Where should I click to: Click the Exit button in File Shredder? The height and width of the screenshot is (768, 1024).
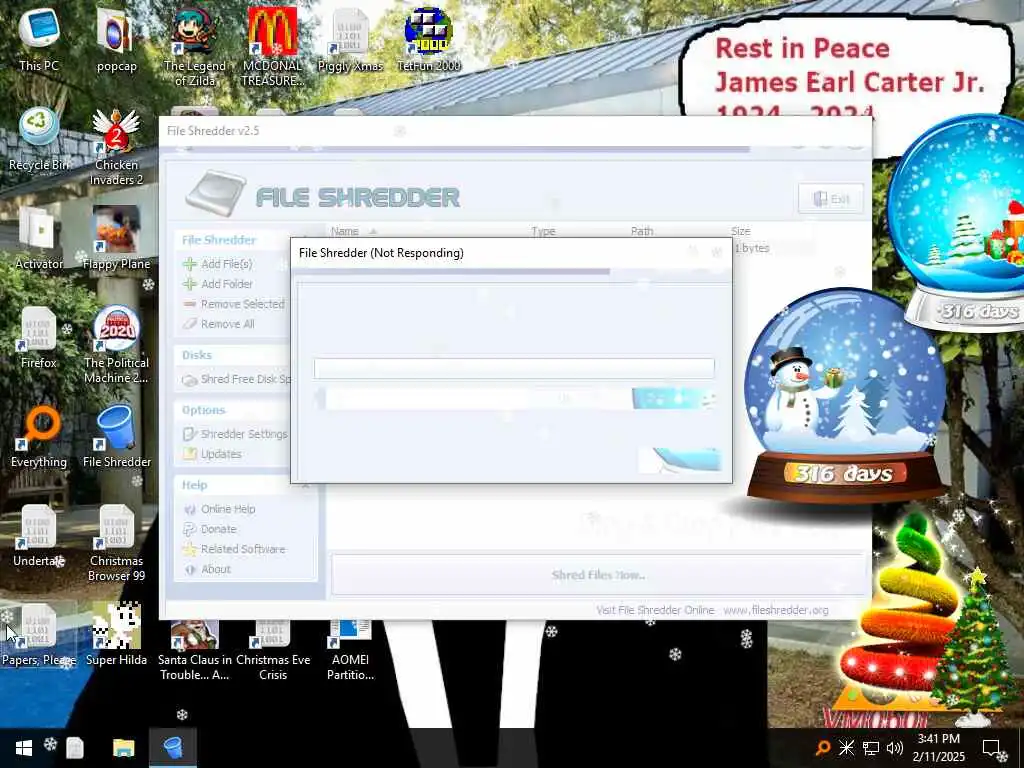(831, 199)
